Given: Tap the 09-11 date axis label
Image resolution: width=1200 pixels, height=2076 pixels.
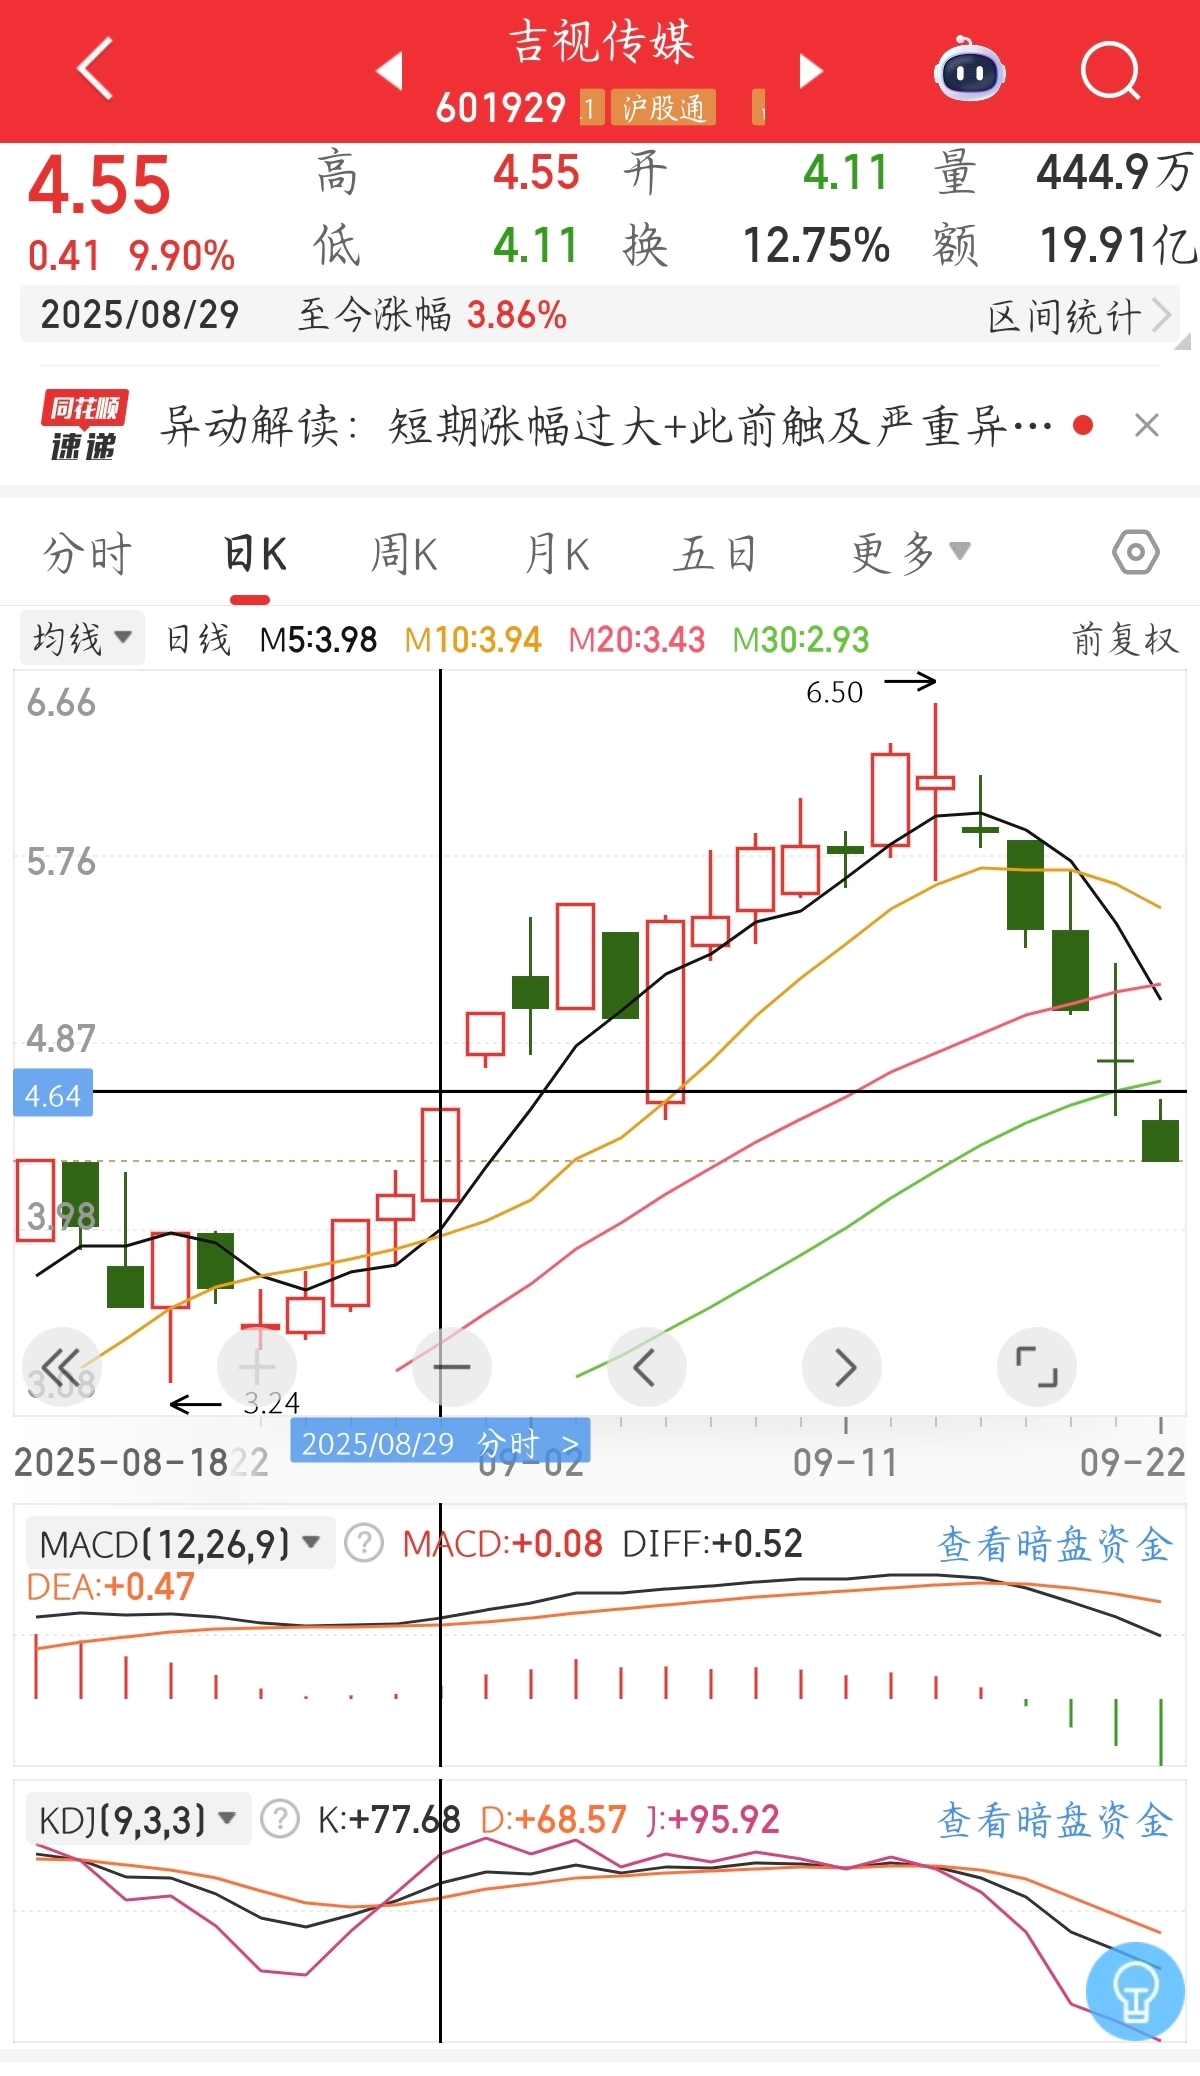Looking at the screenshot, I should (845, 1462).
